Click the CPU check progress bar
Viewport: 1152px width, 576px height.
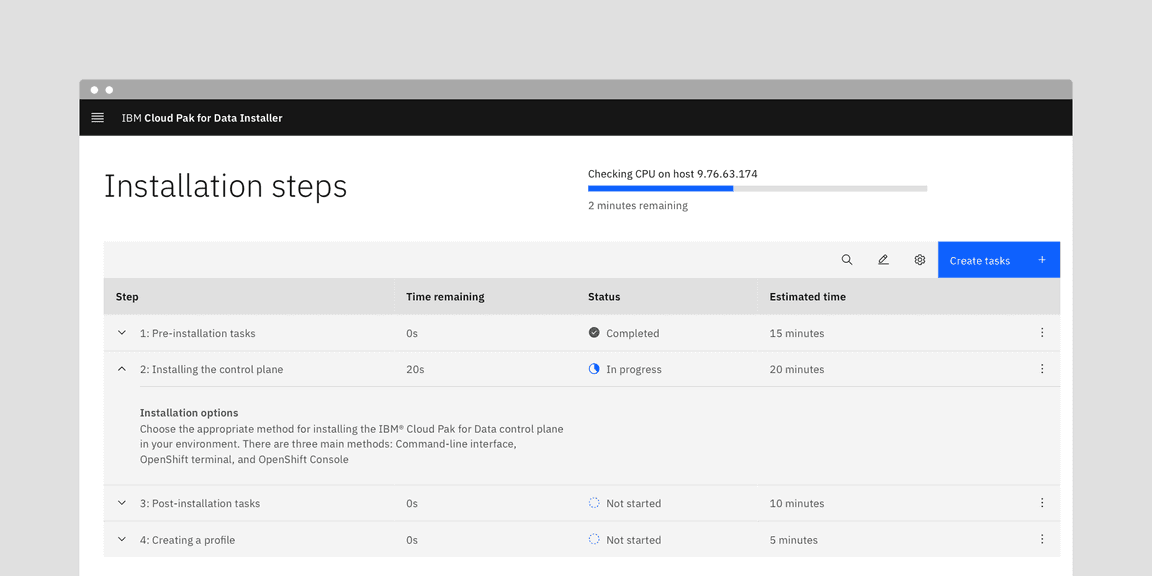click(x=757, y=188)
